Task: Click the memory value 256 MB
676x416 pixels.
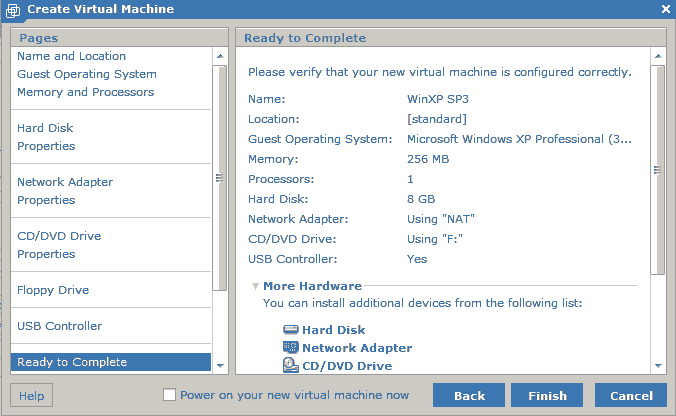Action: pos(428,159)
